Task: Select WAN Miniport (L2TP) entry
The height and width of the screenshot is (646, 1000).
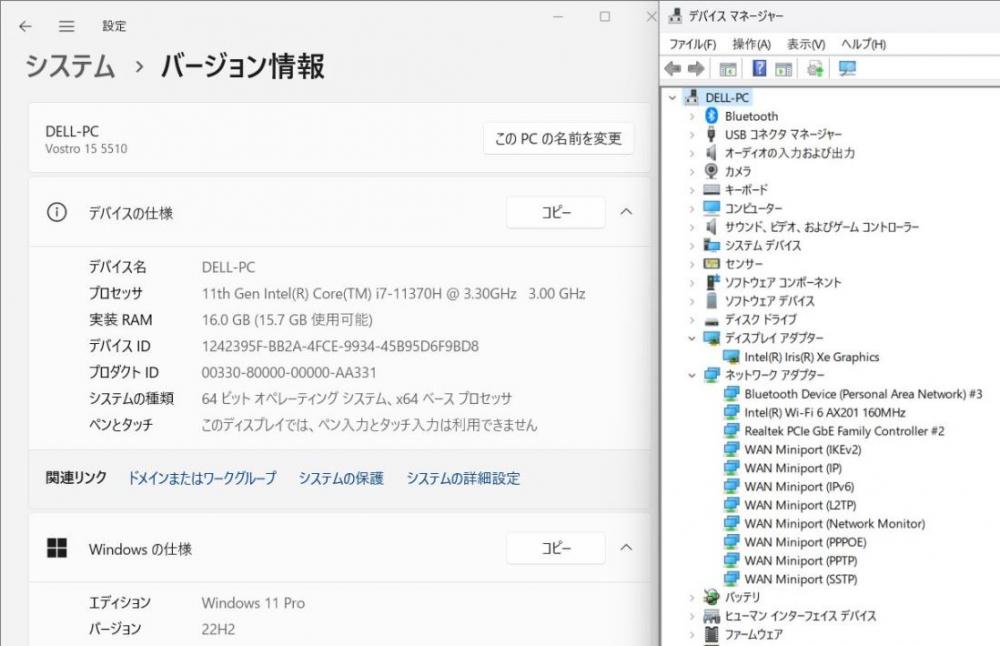Action: pyautogui.click(x=800, y=505)
